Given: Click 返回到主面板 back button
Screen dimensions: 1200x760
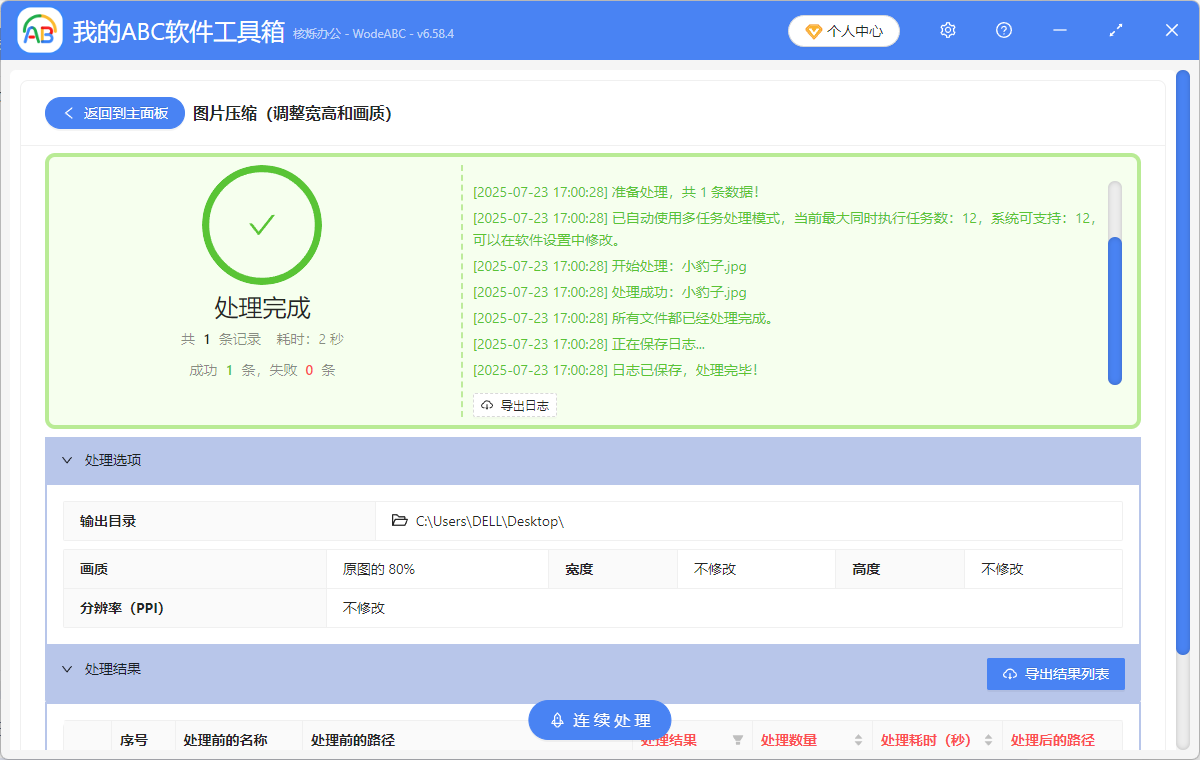Looking at the screenshot, I should [x=114, y=112].
